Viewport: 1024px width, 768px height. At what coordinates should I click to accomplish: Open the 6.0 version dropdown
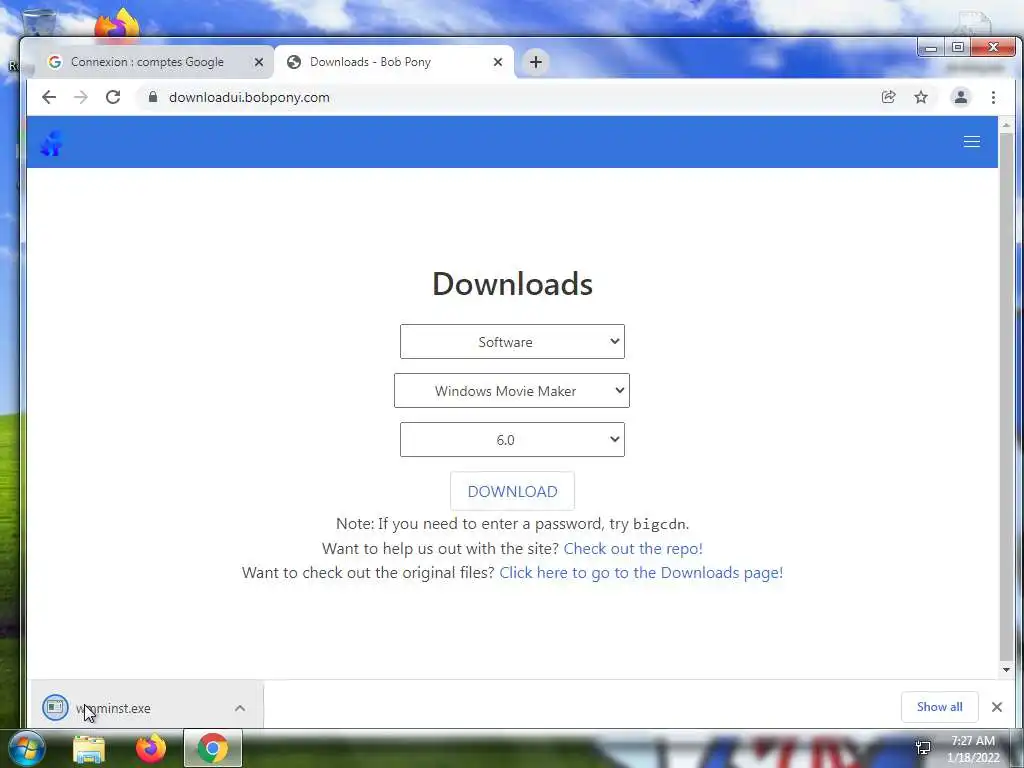click(x=512, y=440)
